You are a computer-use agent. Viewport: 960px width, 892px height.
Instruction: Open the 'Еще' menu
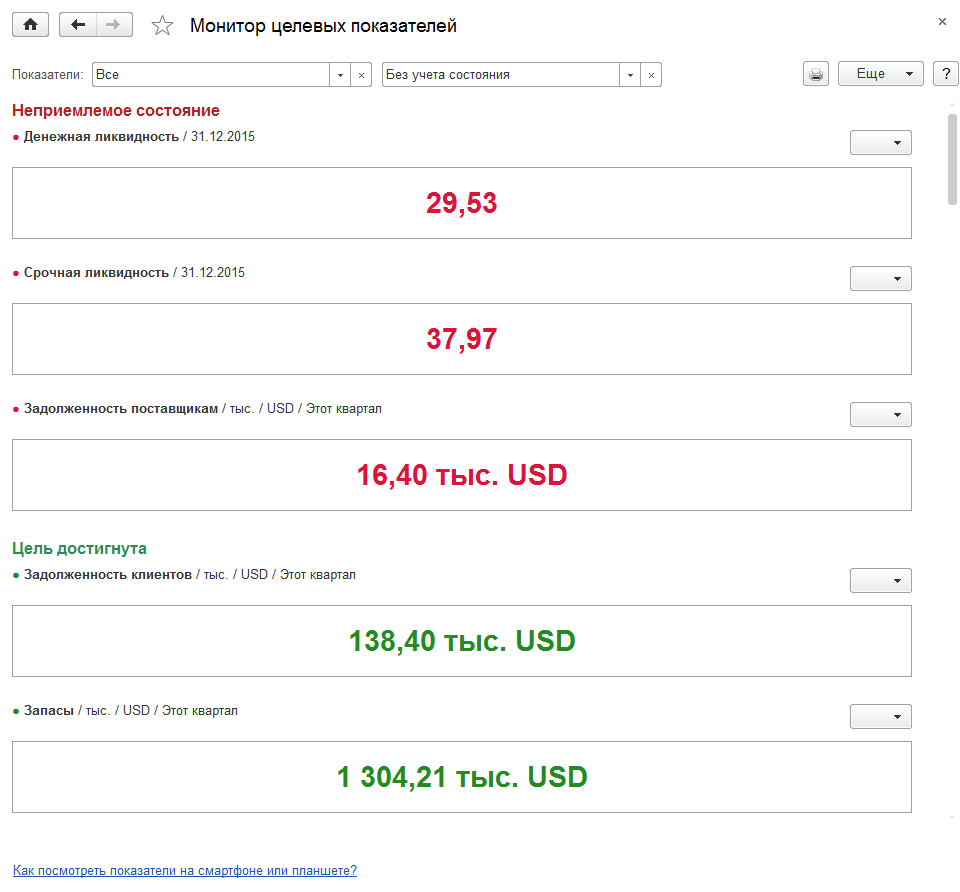880,75
